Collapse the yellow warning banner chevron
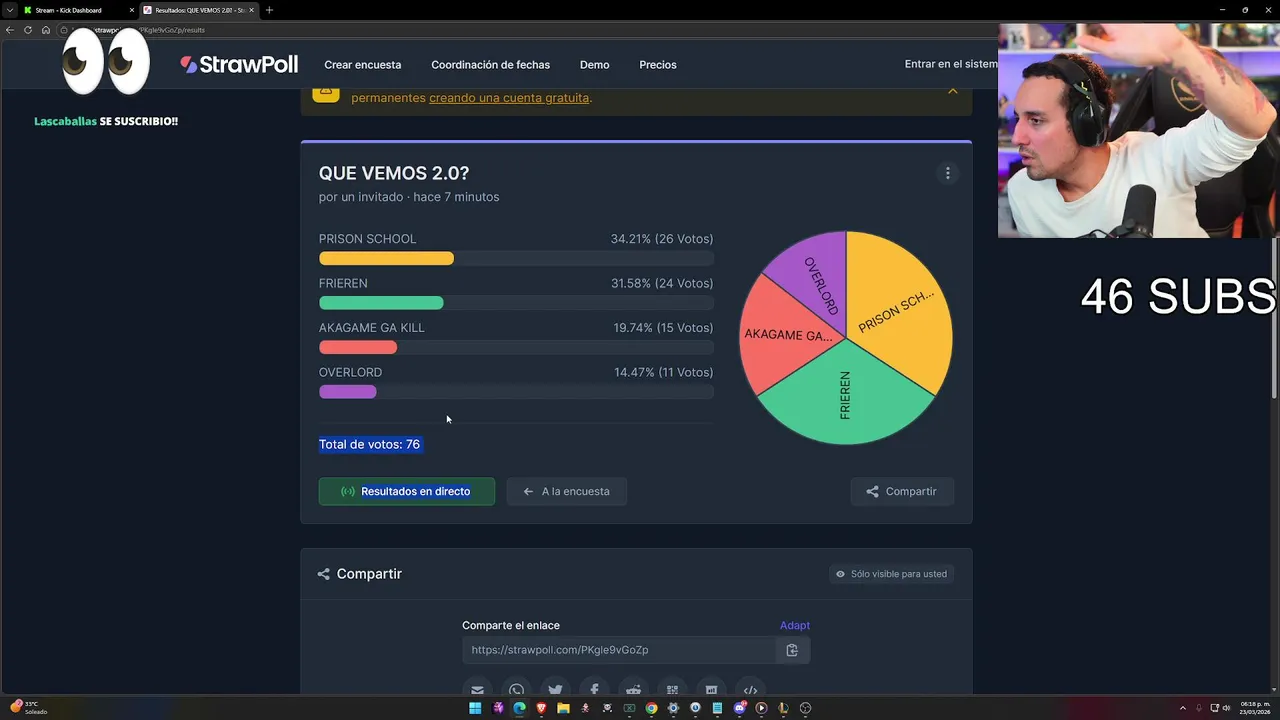 pyautogui.click(x=952, y=91)
